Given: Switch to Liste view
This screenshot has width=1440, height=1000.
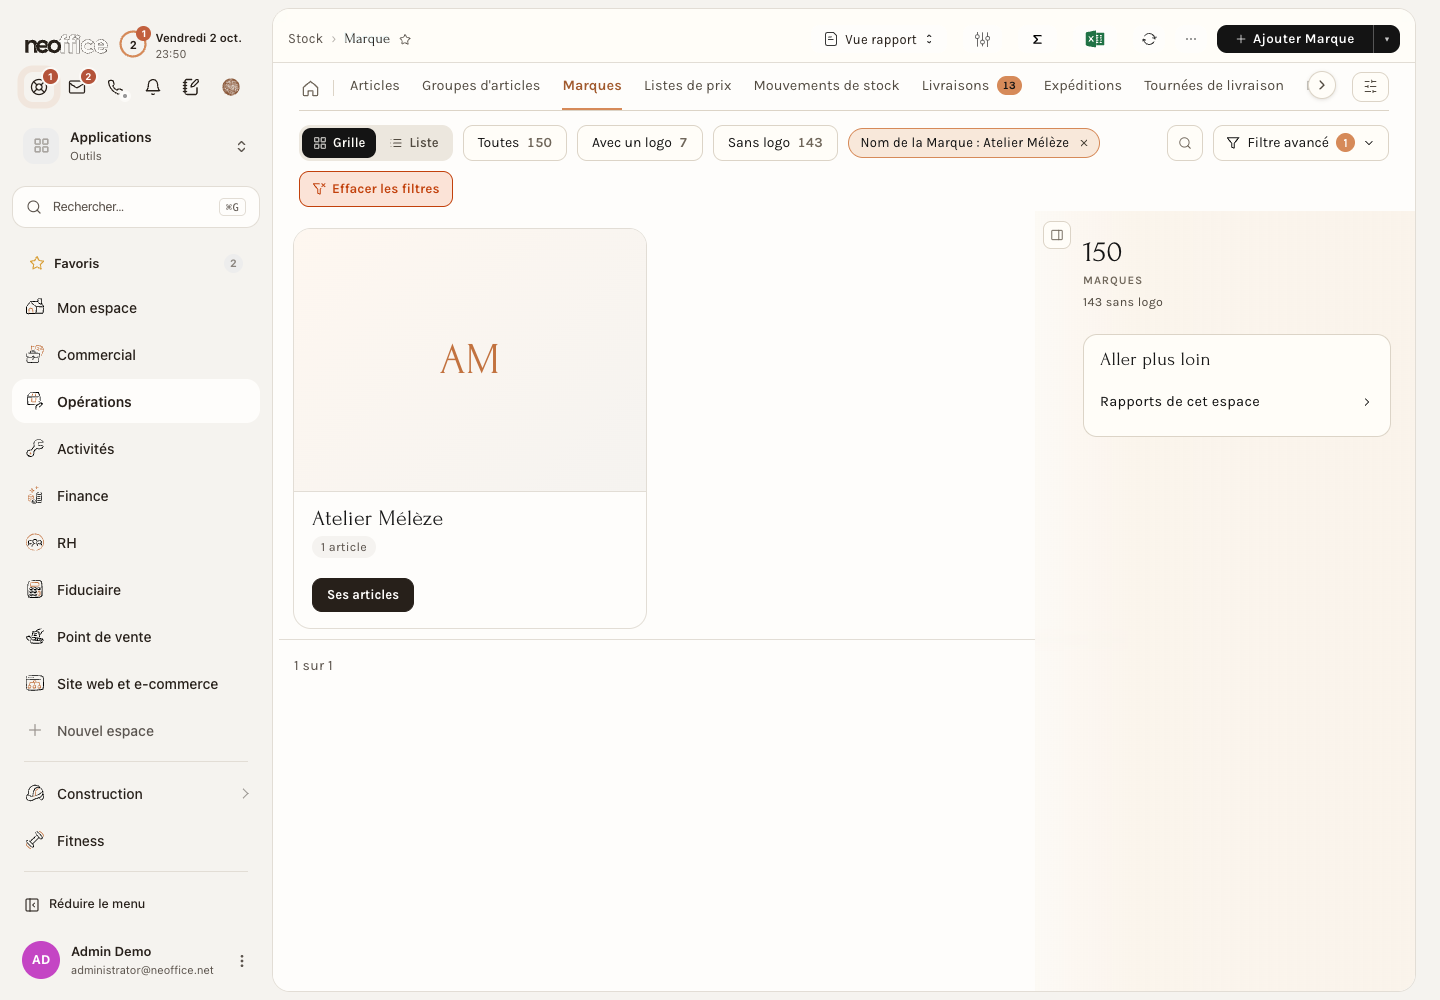Looking at the screenshot, I should click(414, 143).
